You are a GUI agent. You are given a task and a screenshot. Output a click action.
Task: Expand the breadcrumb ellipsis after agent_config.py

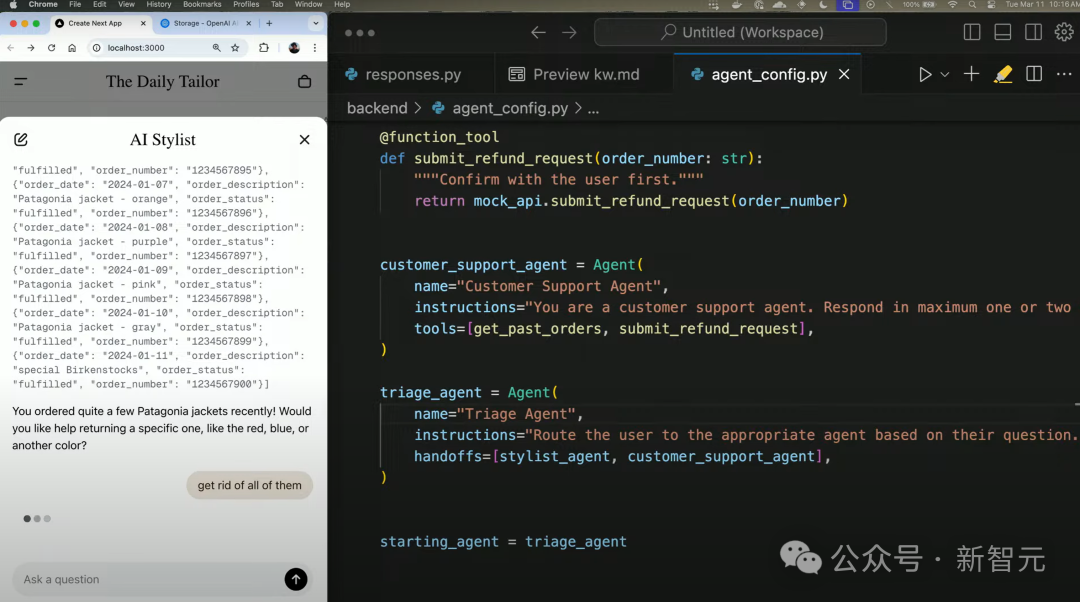point(594,108)
